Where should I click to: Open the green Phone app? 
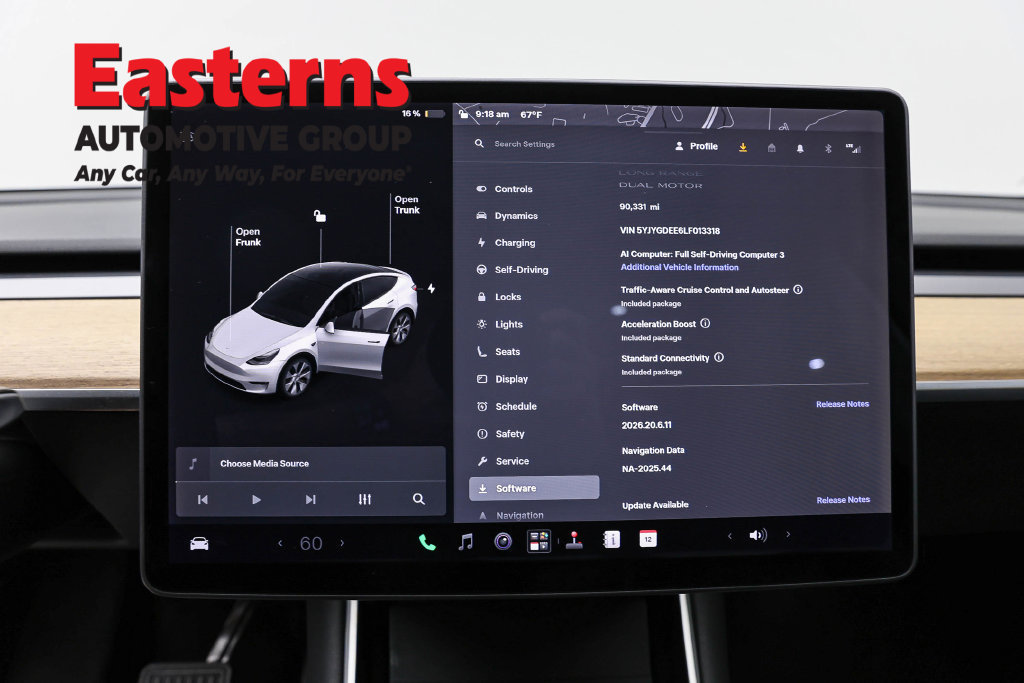427,543
